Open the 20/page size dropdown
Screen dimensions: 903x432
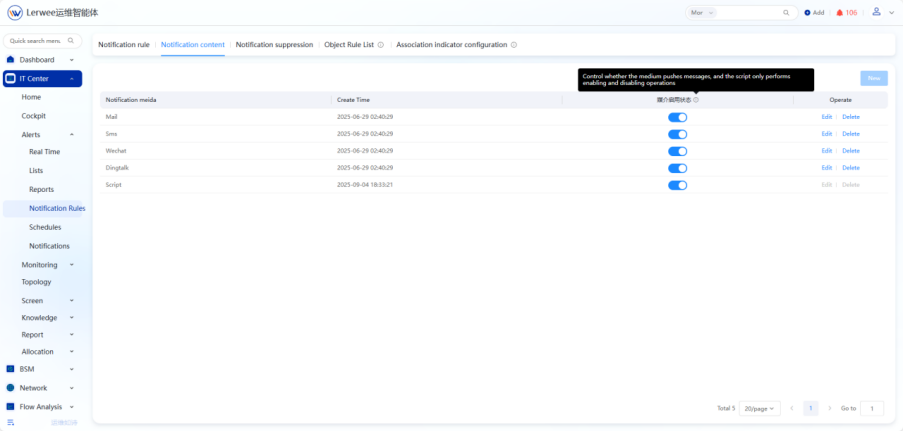point(760,408)
